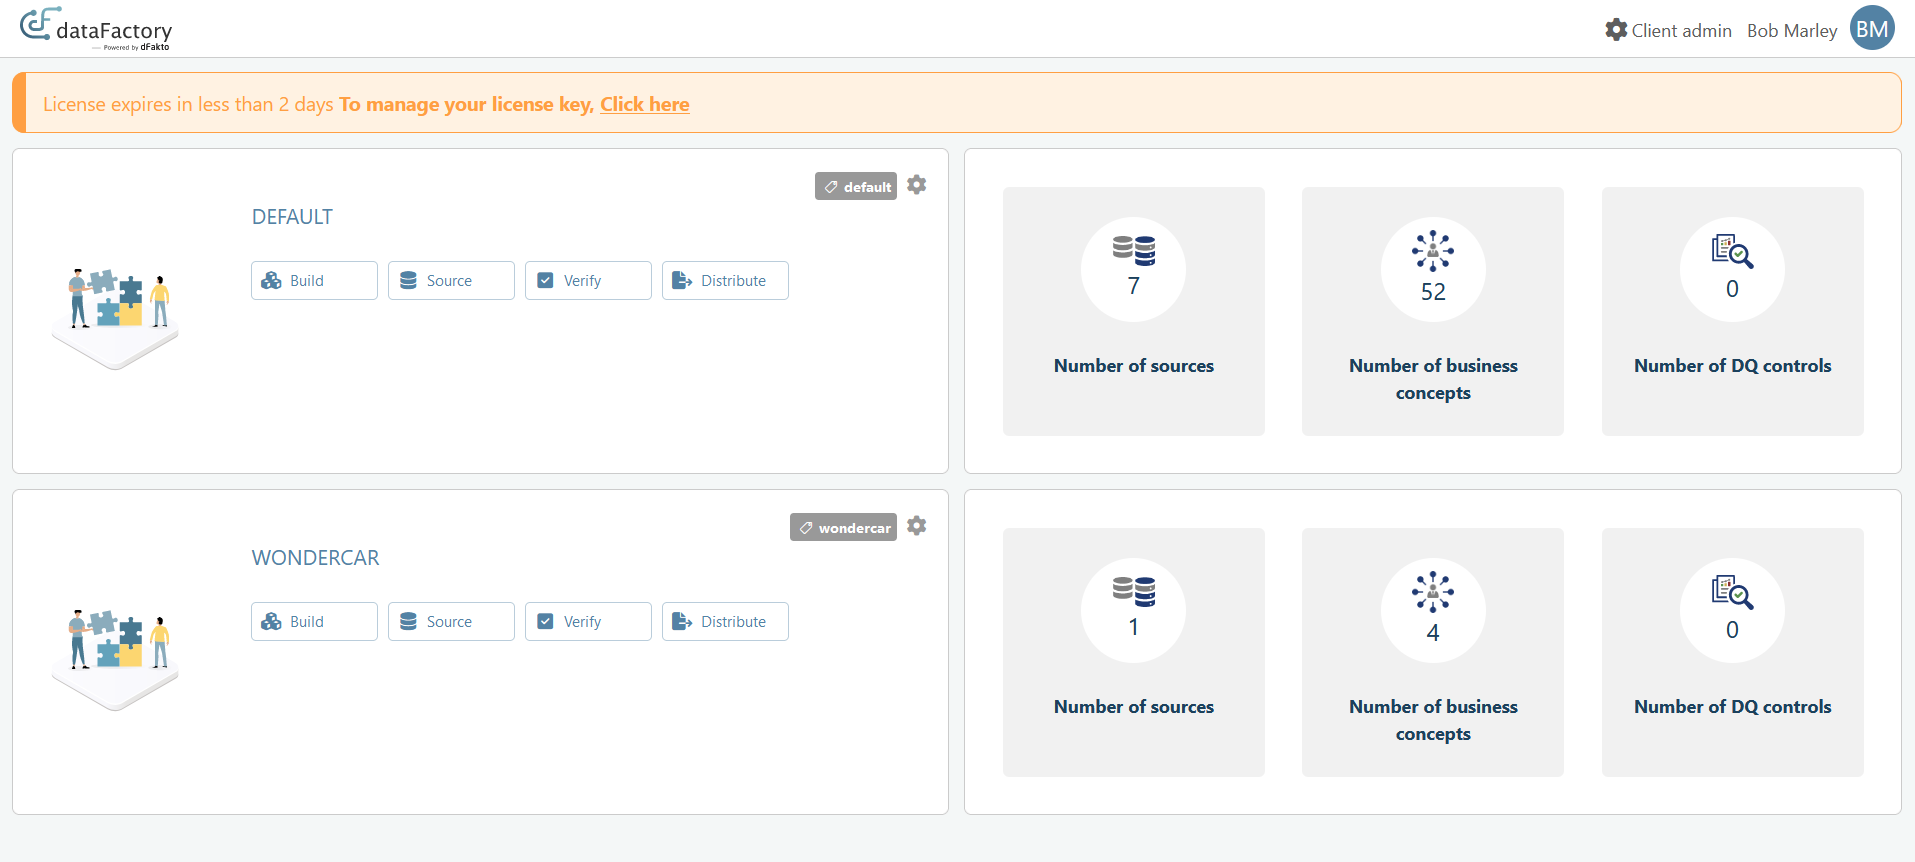Click business concepts icon in DEFAULT stats
The image size is (1915, 862).
(1432, 251)
